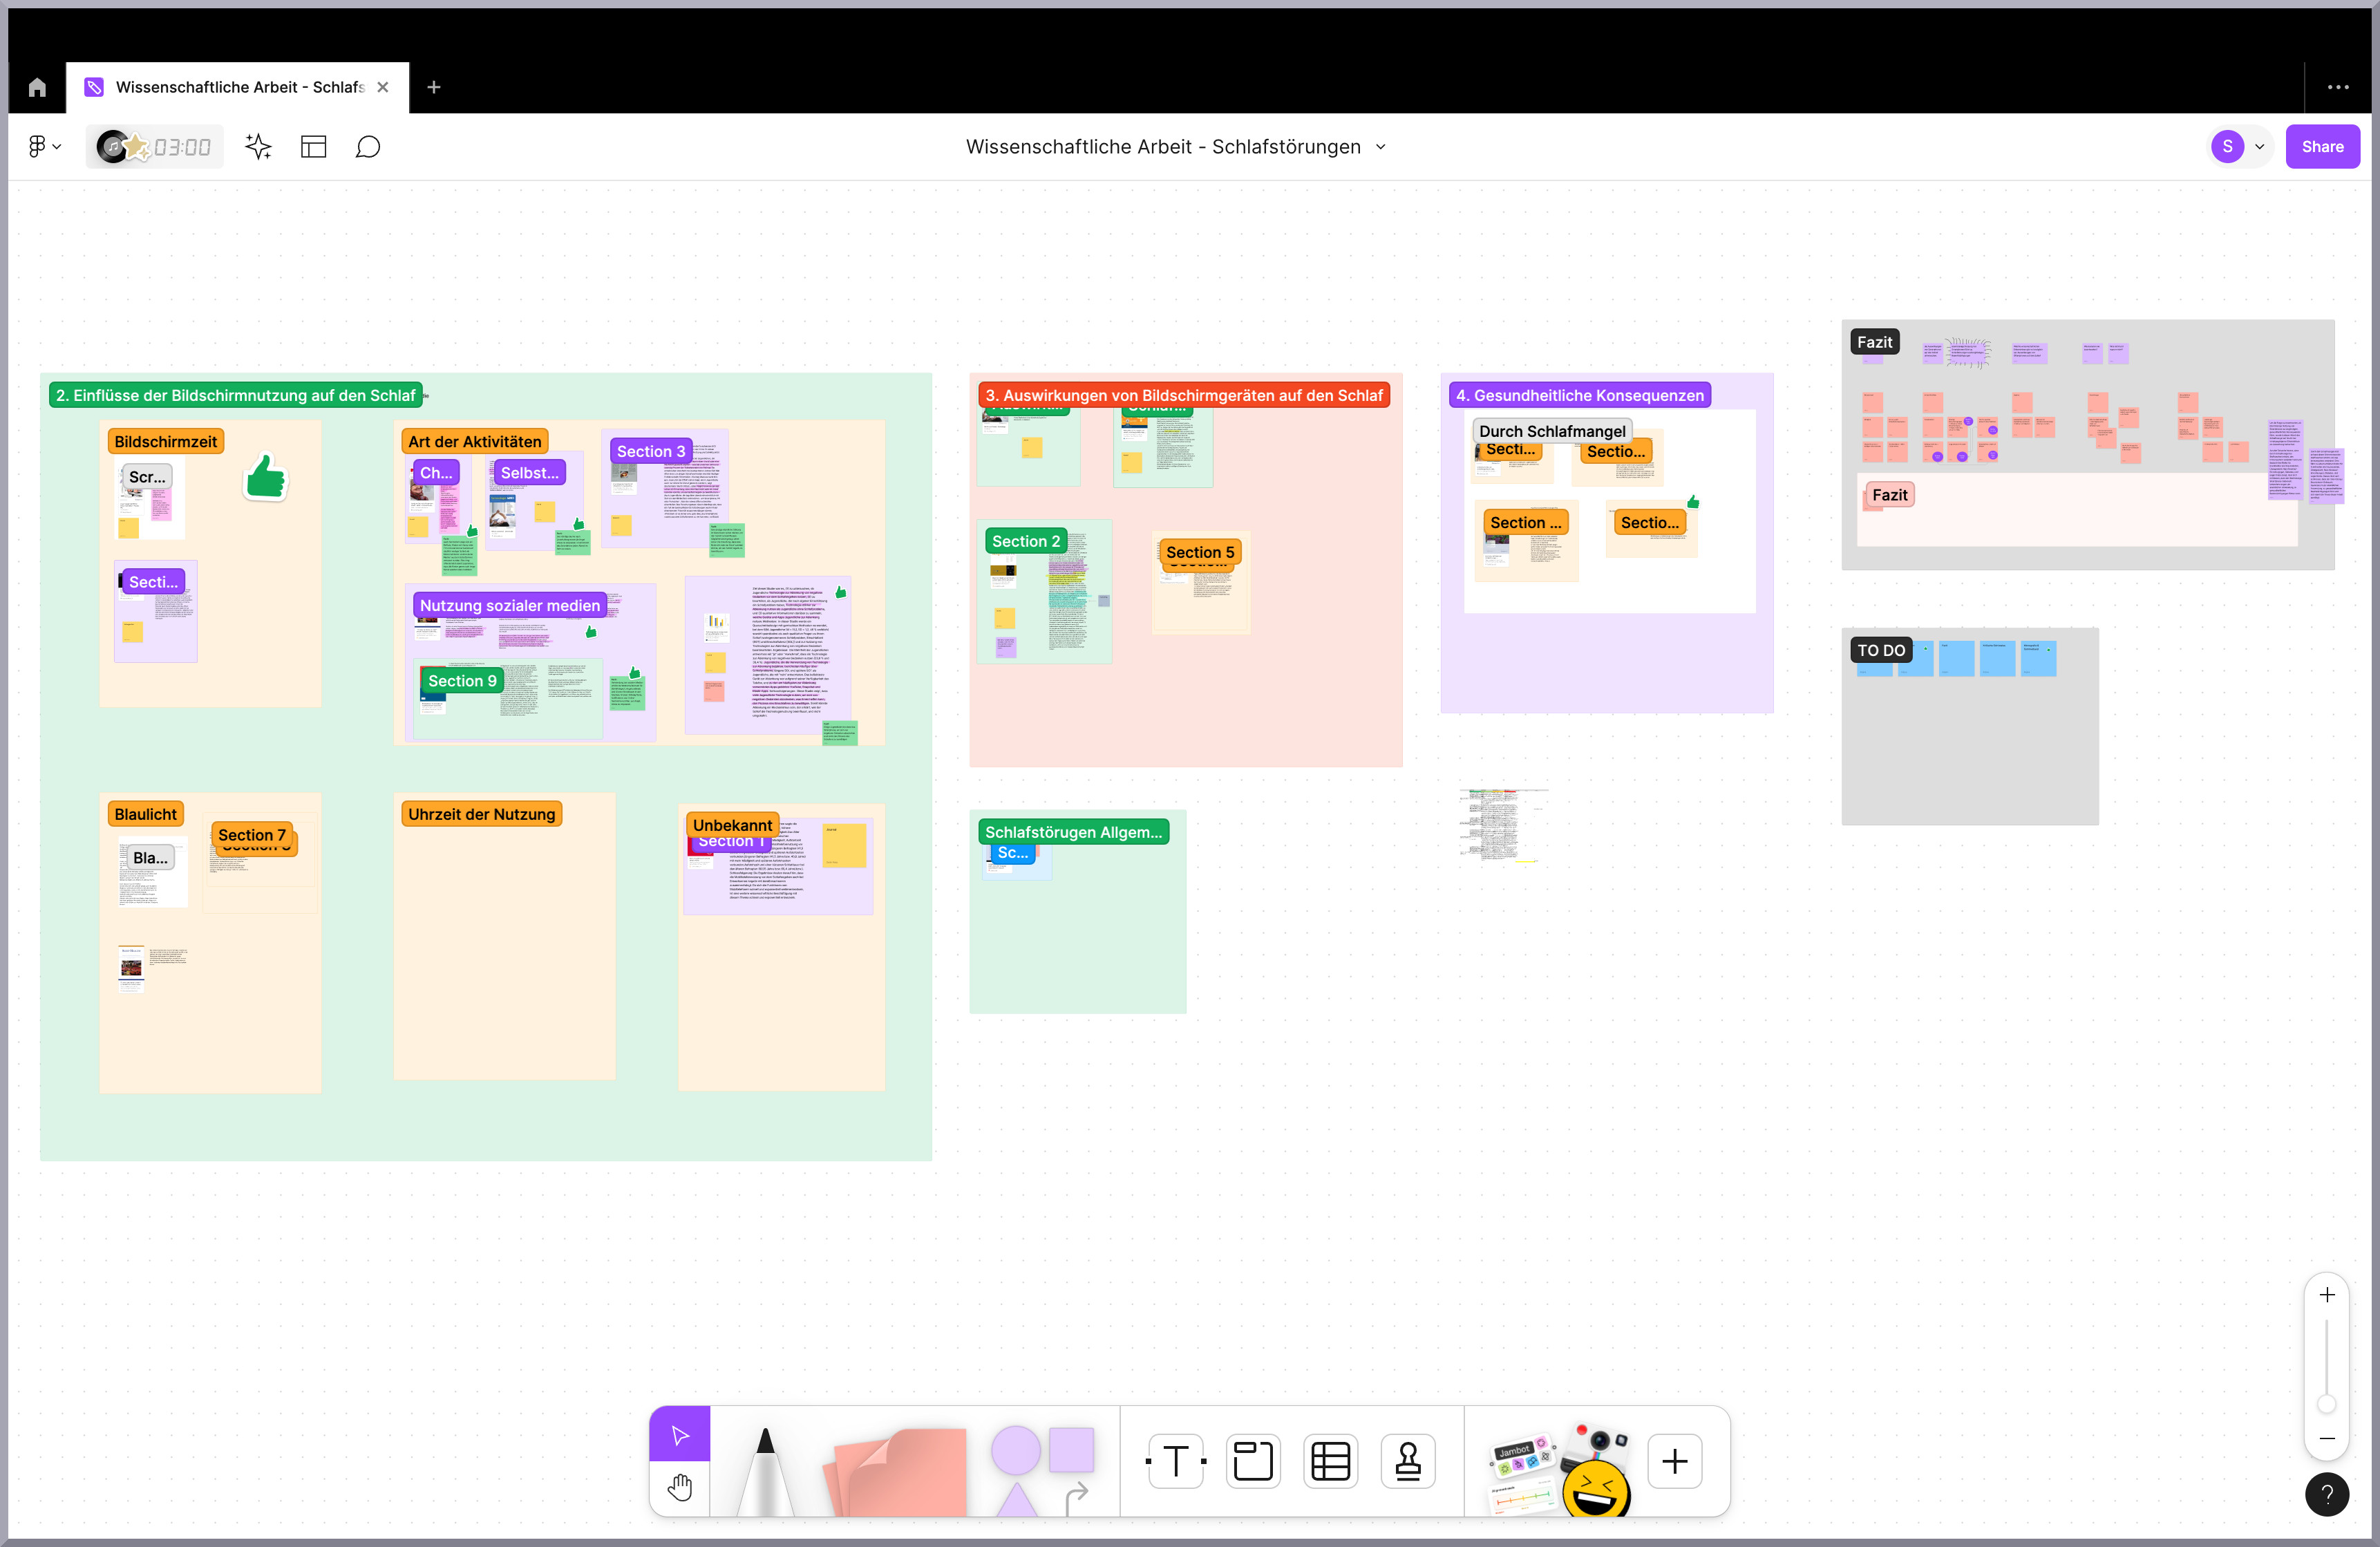The image size is (2380, 1547).
Task: Click the Share button
Action: tap(2322, 147)
